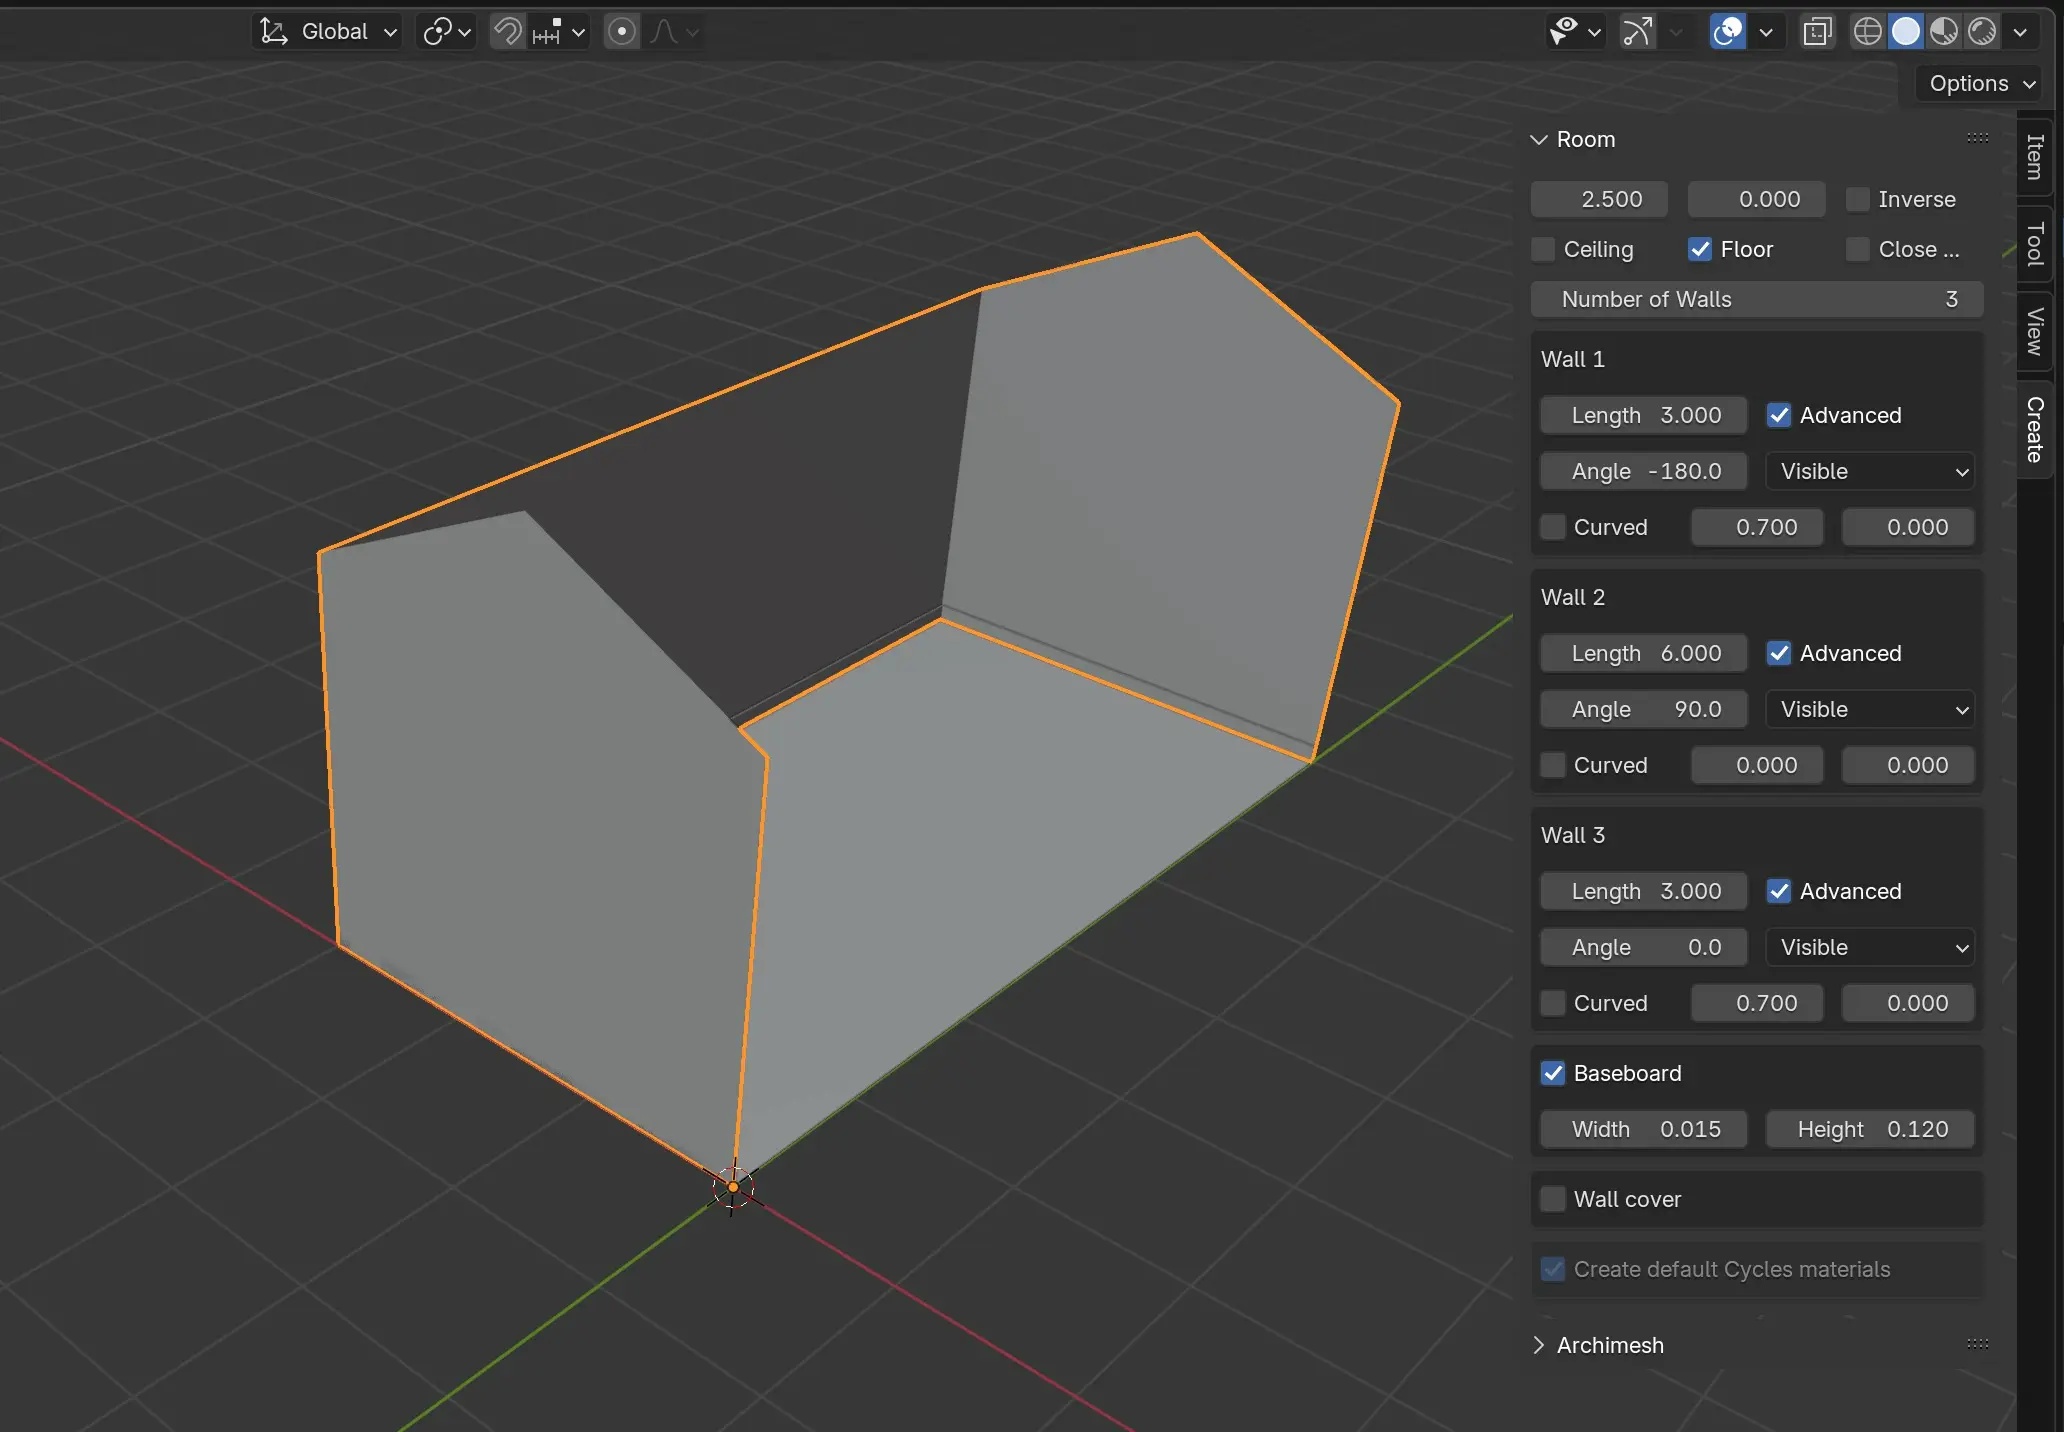
Task: Switch to the Tool sidebar tab
Action: point(2035,244)
